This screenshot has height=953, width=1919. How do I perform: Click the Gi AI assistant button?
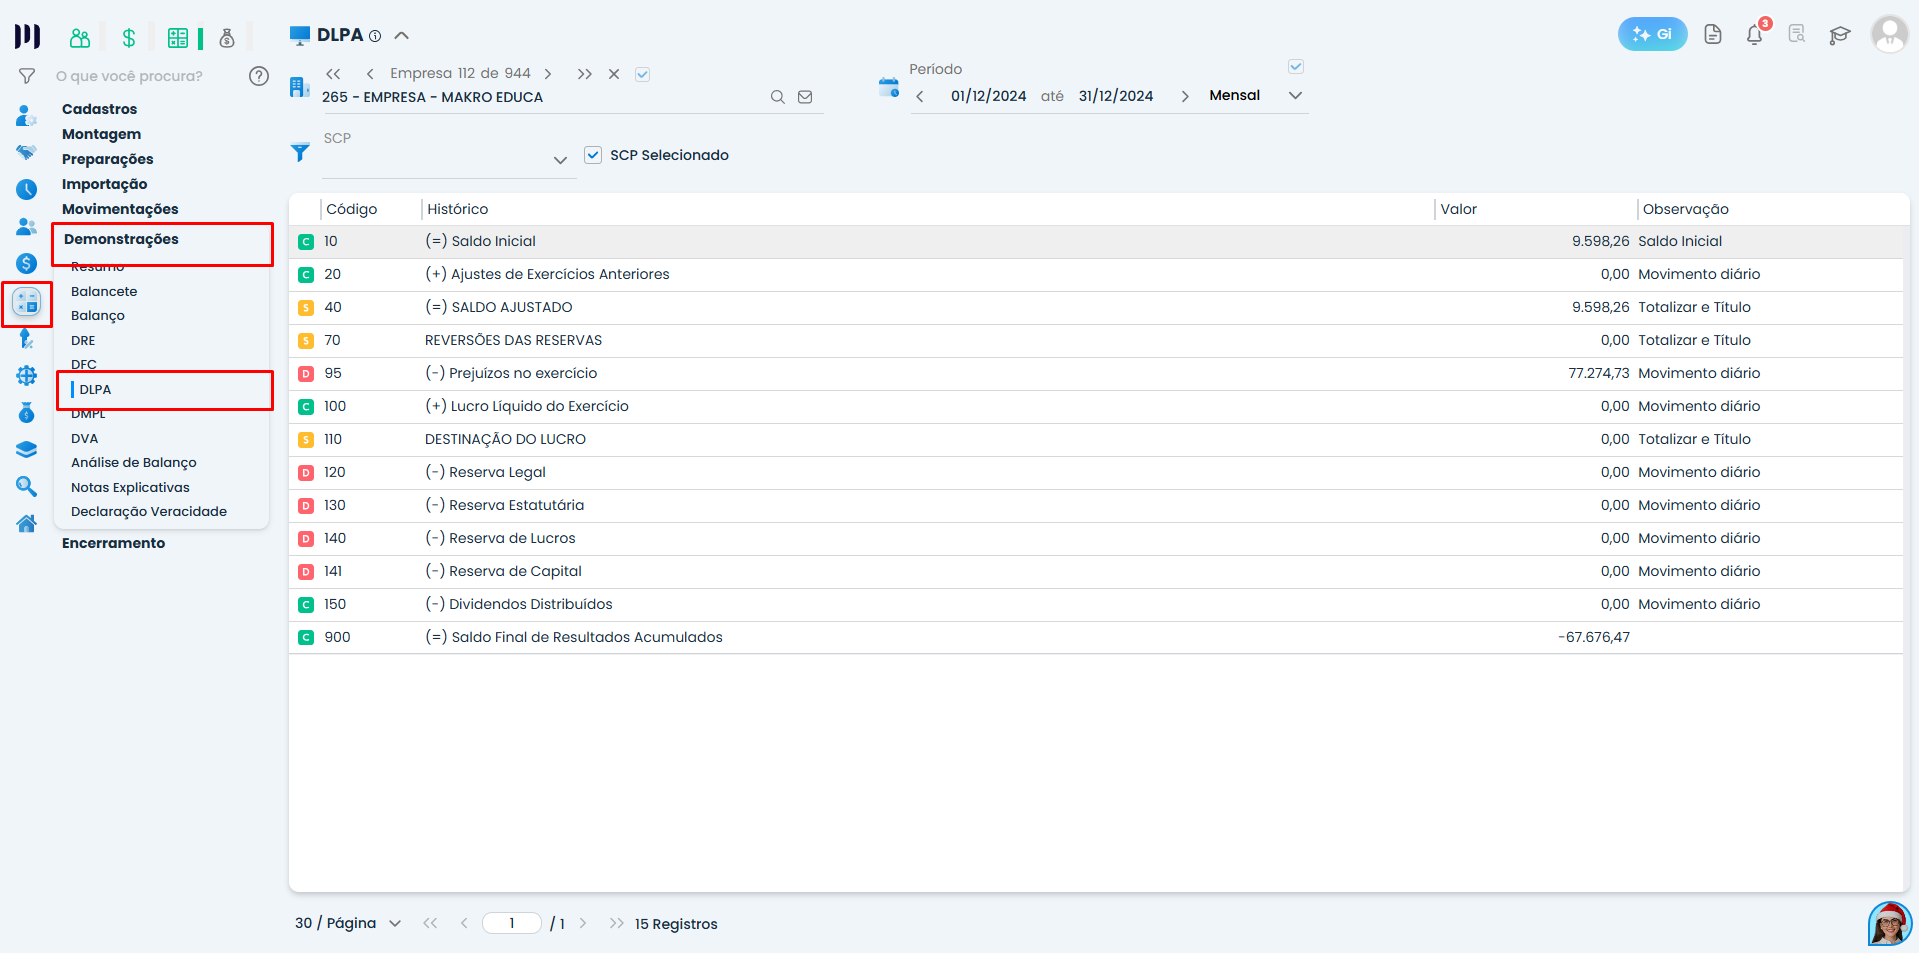[1651, 34]
